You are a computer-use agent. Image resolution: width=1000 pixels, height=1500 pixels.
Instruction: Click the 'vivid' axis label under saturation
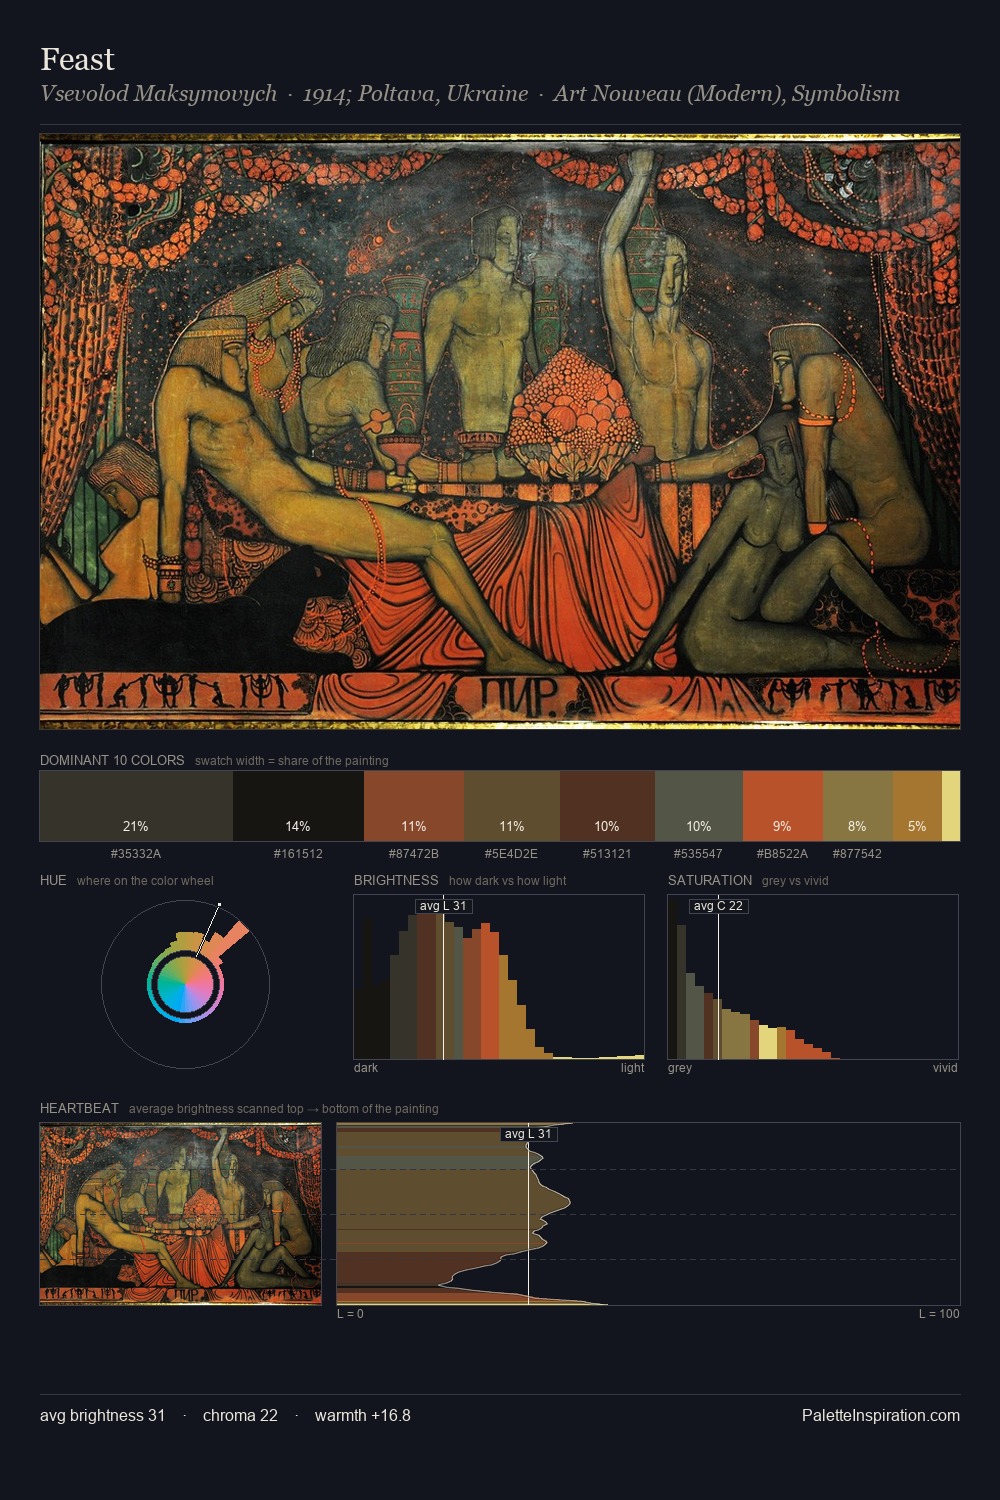click(945, 1068)
